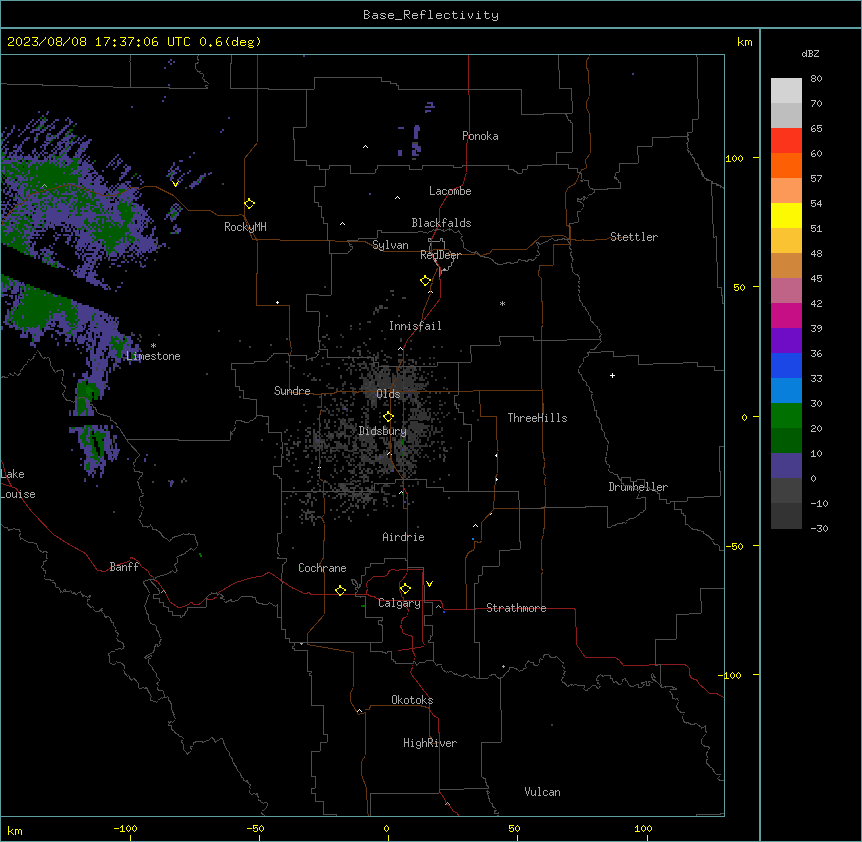Click the dBZ legend heading
The image size is (862, 842).
(x=810, y=54)
